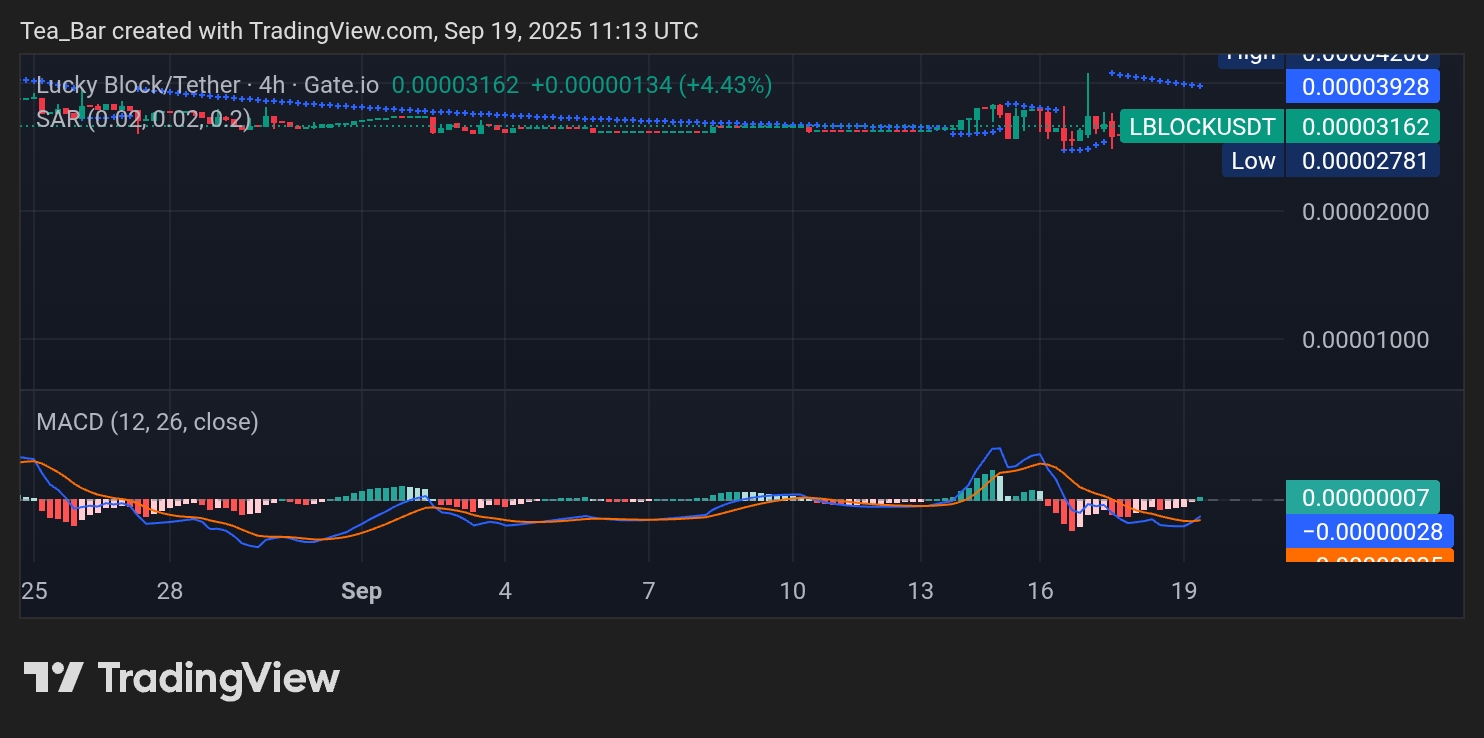Open the SAR (0.02, 0.02, 0.2) indicator legend
Viewport: 1484px width, 738px height.
tap(144, 119)
